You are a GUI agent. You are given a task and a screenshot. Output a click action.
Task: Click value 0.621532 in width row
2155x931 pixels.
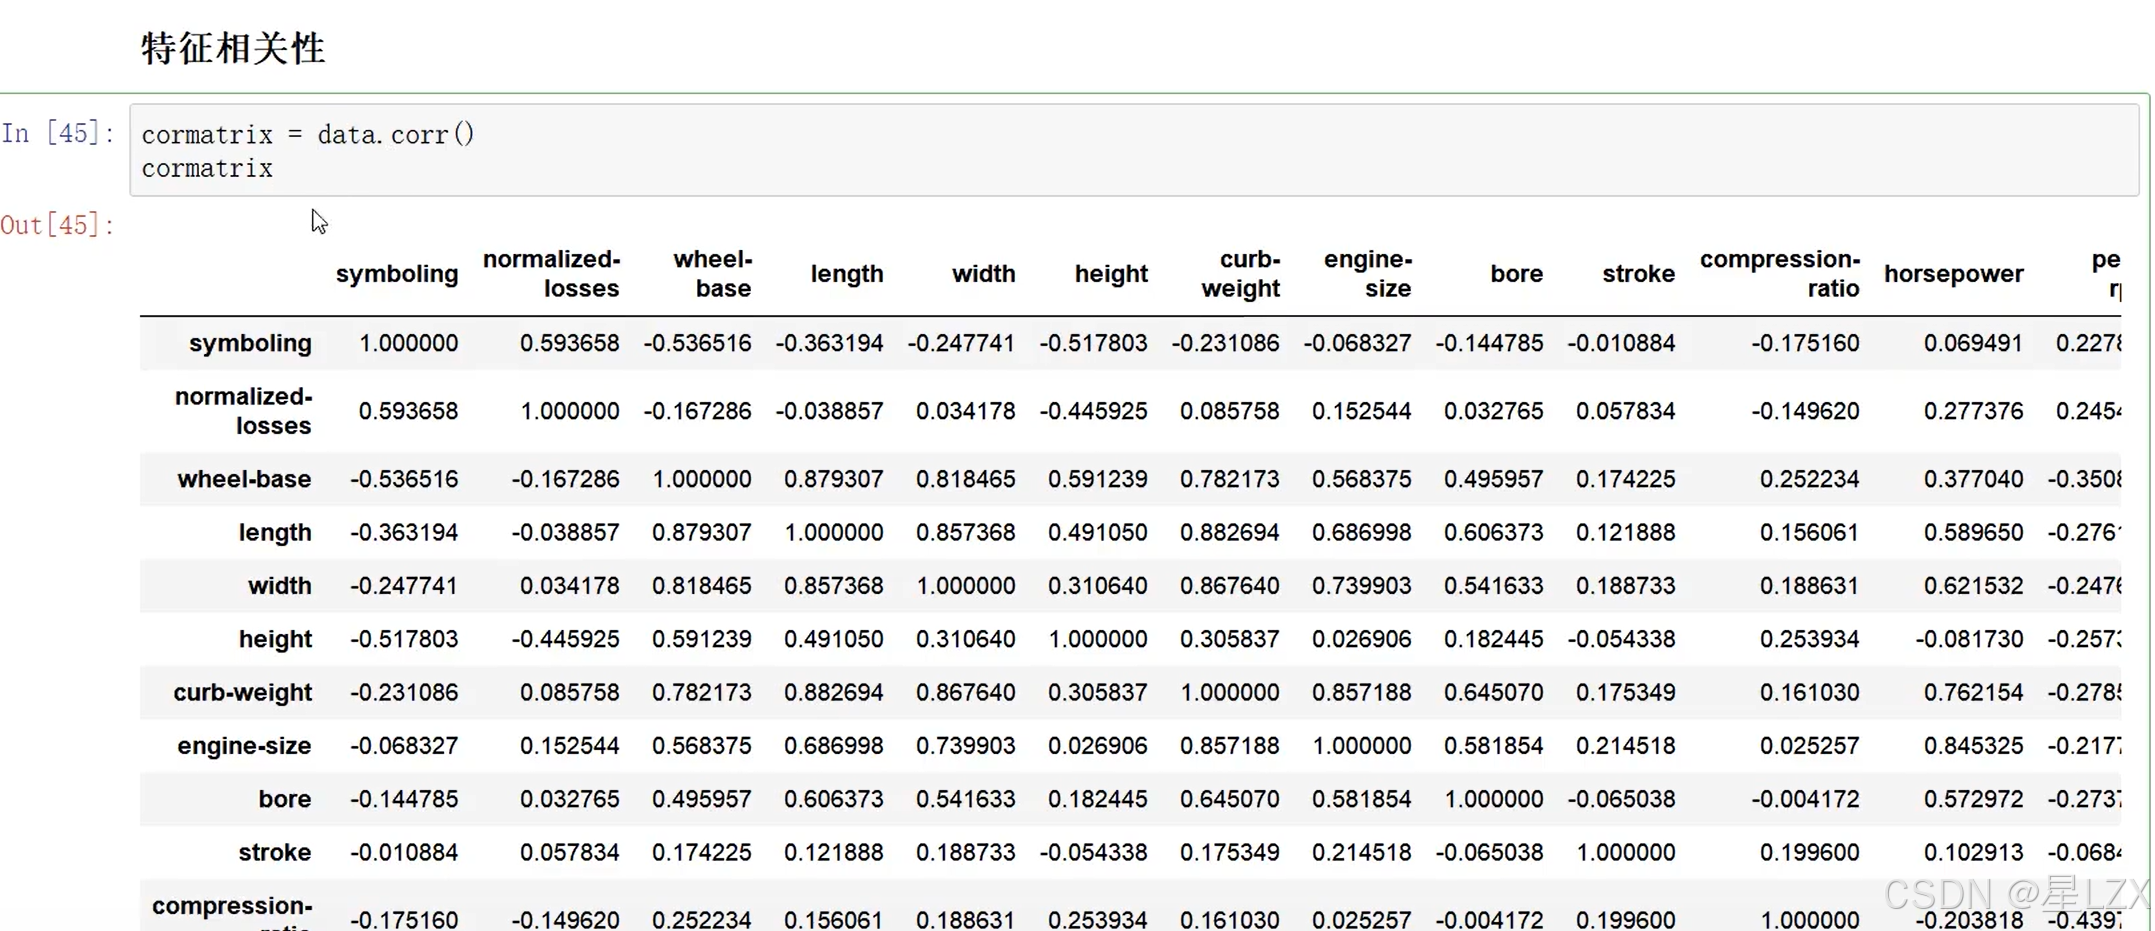1973,586
